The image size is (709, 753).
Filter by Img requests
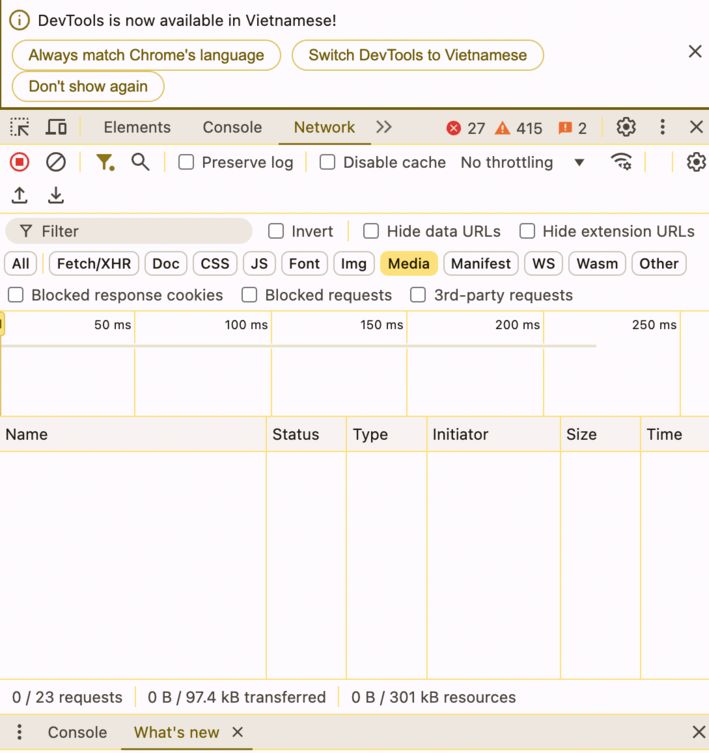[x=354, y=264]
